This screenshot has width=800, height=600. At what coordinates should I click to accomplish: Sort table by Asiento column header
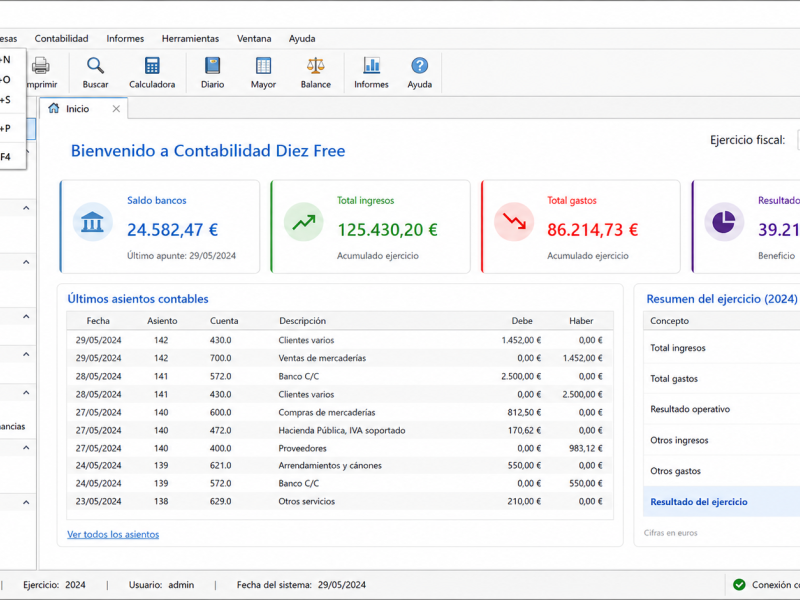pyautogui.click(x=162, y=321)
